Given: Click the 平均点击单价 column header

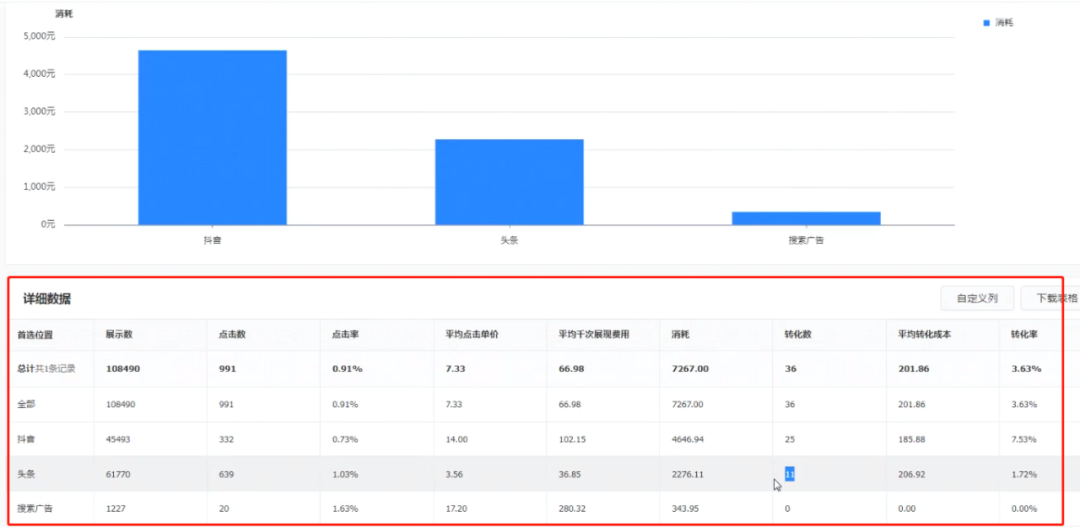Looking at the screenshot, I should tap(472, 335).
